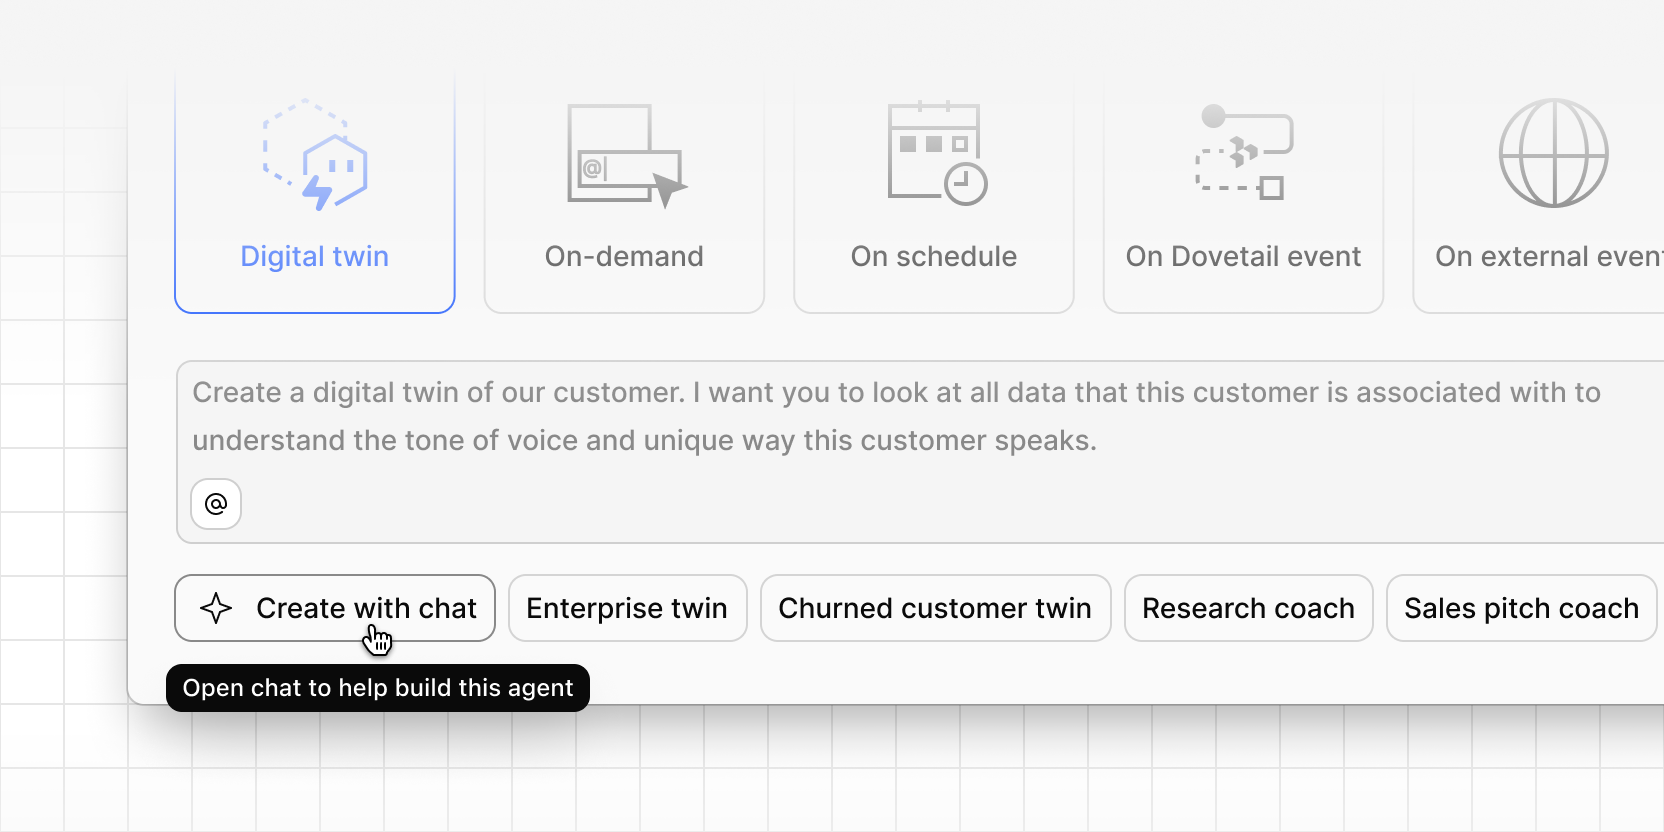
Task: Pick the Sales pitch coach suggestion
Action: (x=1522, y=608)
